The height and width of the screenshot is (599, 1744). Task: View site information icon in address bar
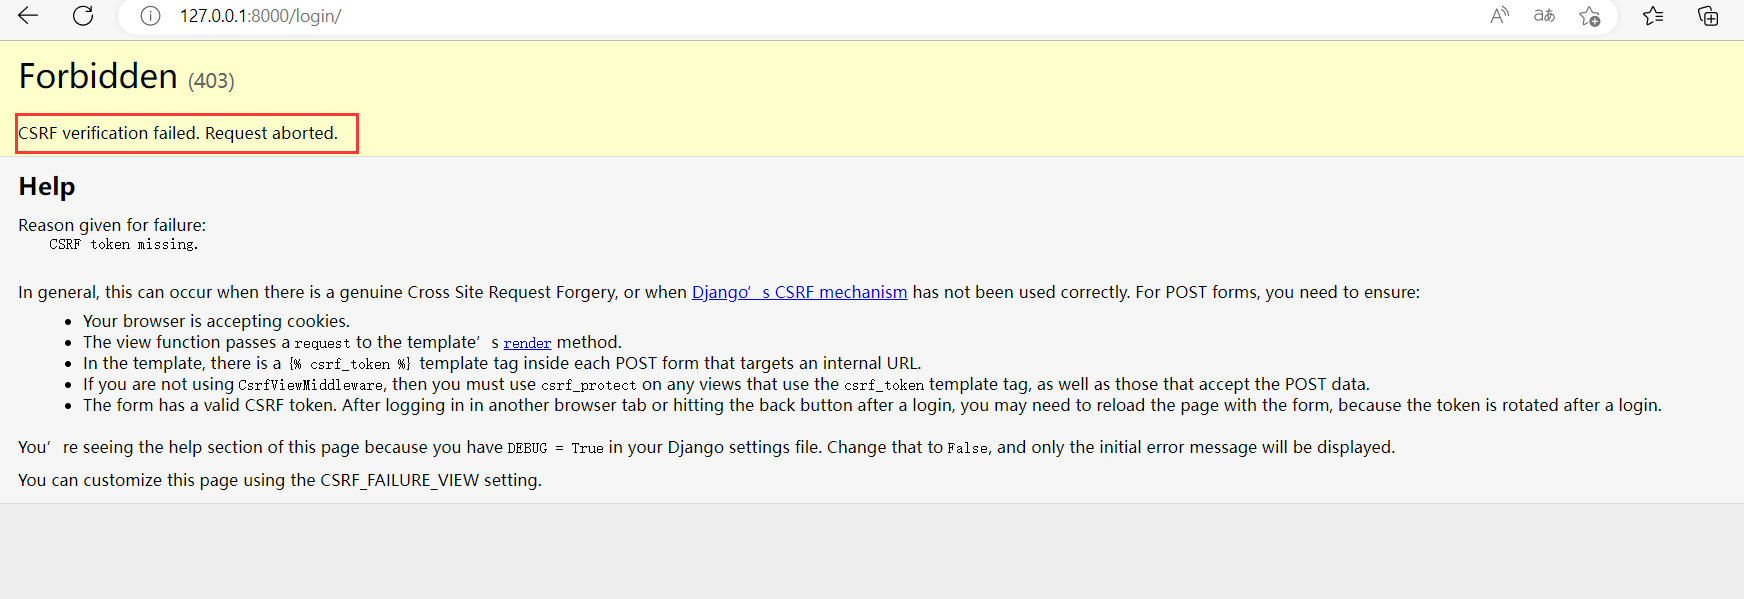tap(150, 16)
